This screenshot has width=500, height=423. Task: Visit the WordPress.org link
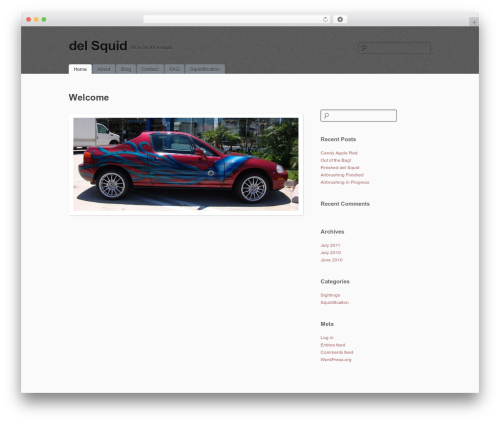pyautogui.click(x=336, y=360)
